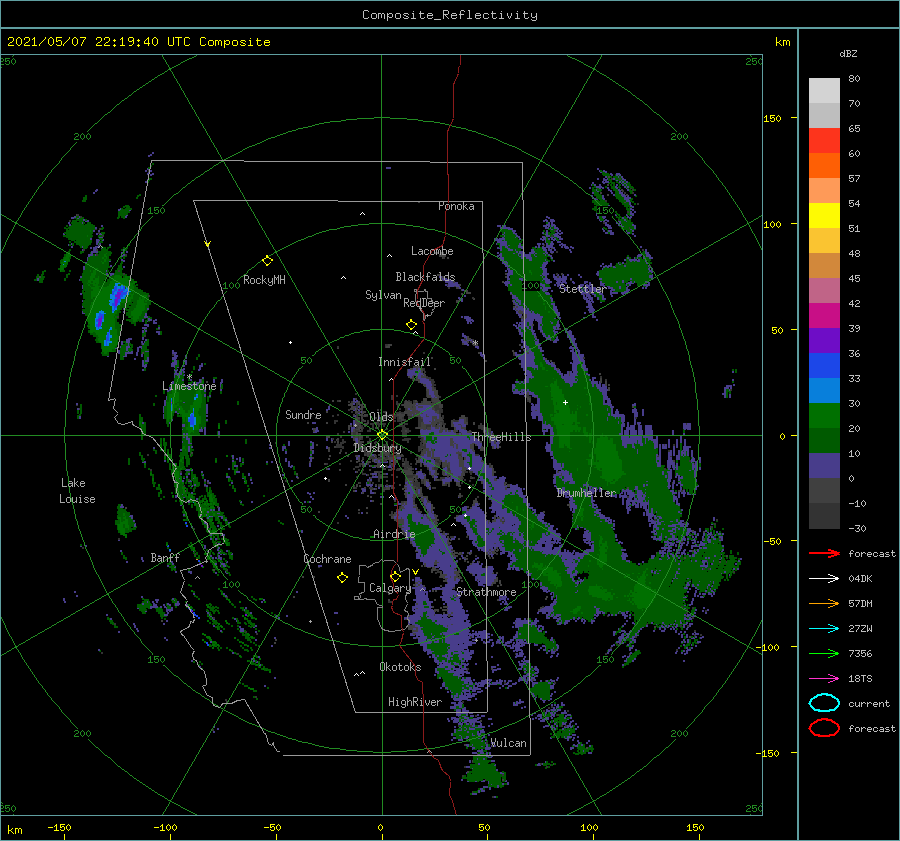Click the ThreeHills label
The width and height of the screenshot is (900, 841).
(501, 437)
